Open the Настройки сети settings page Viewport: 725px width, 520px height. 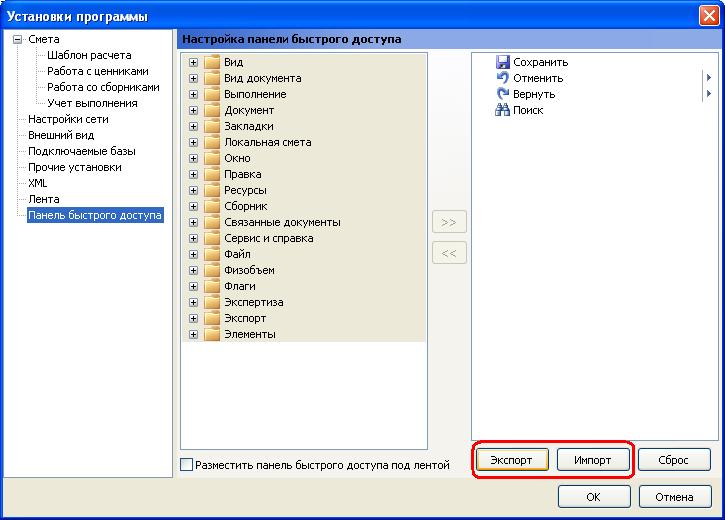click(x=68, y=119)
